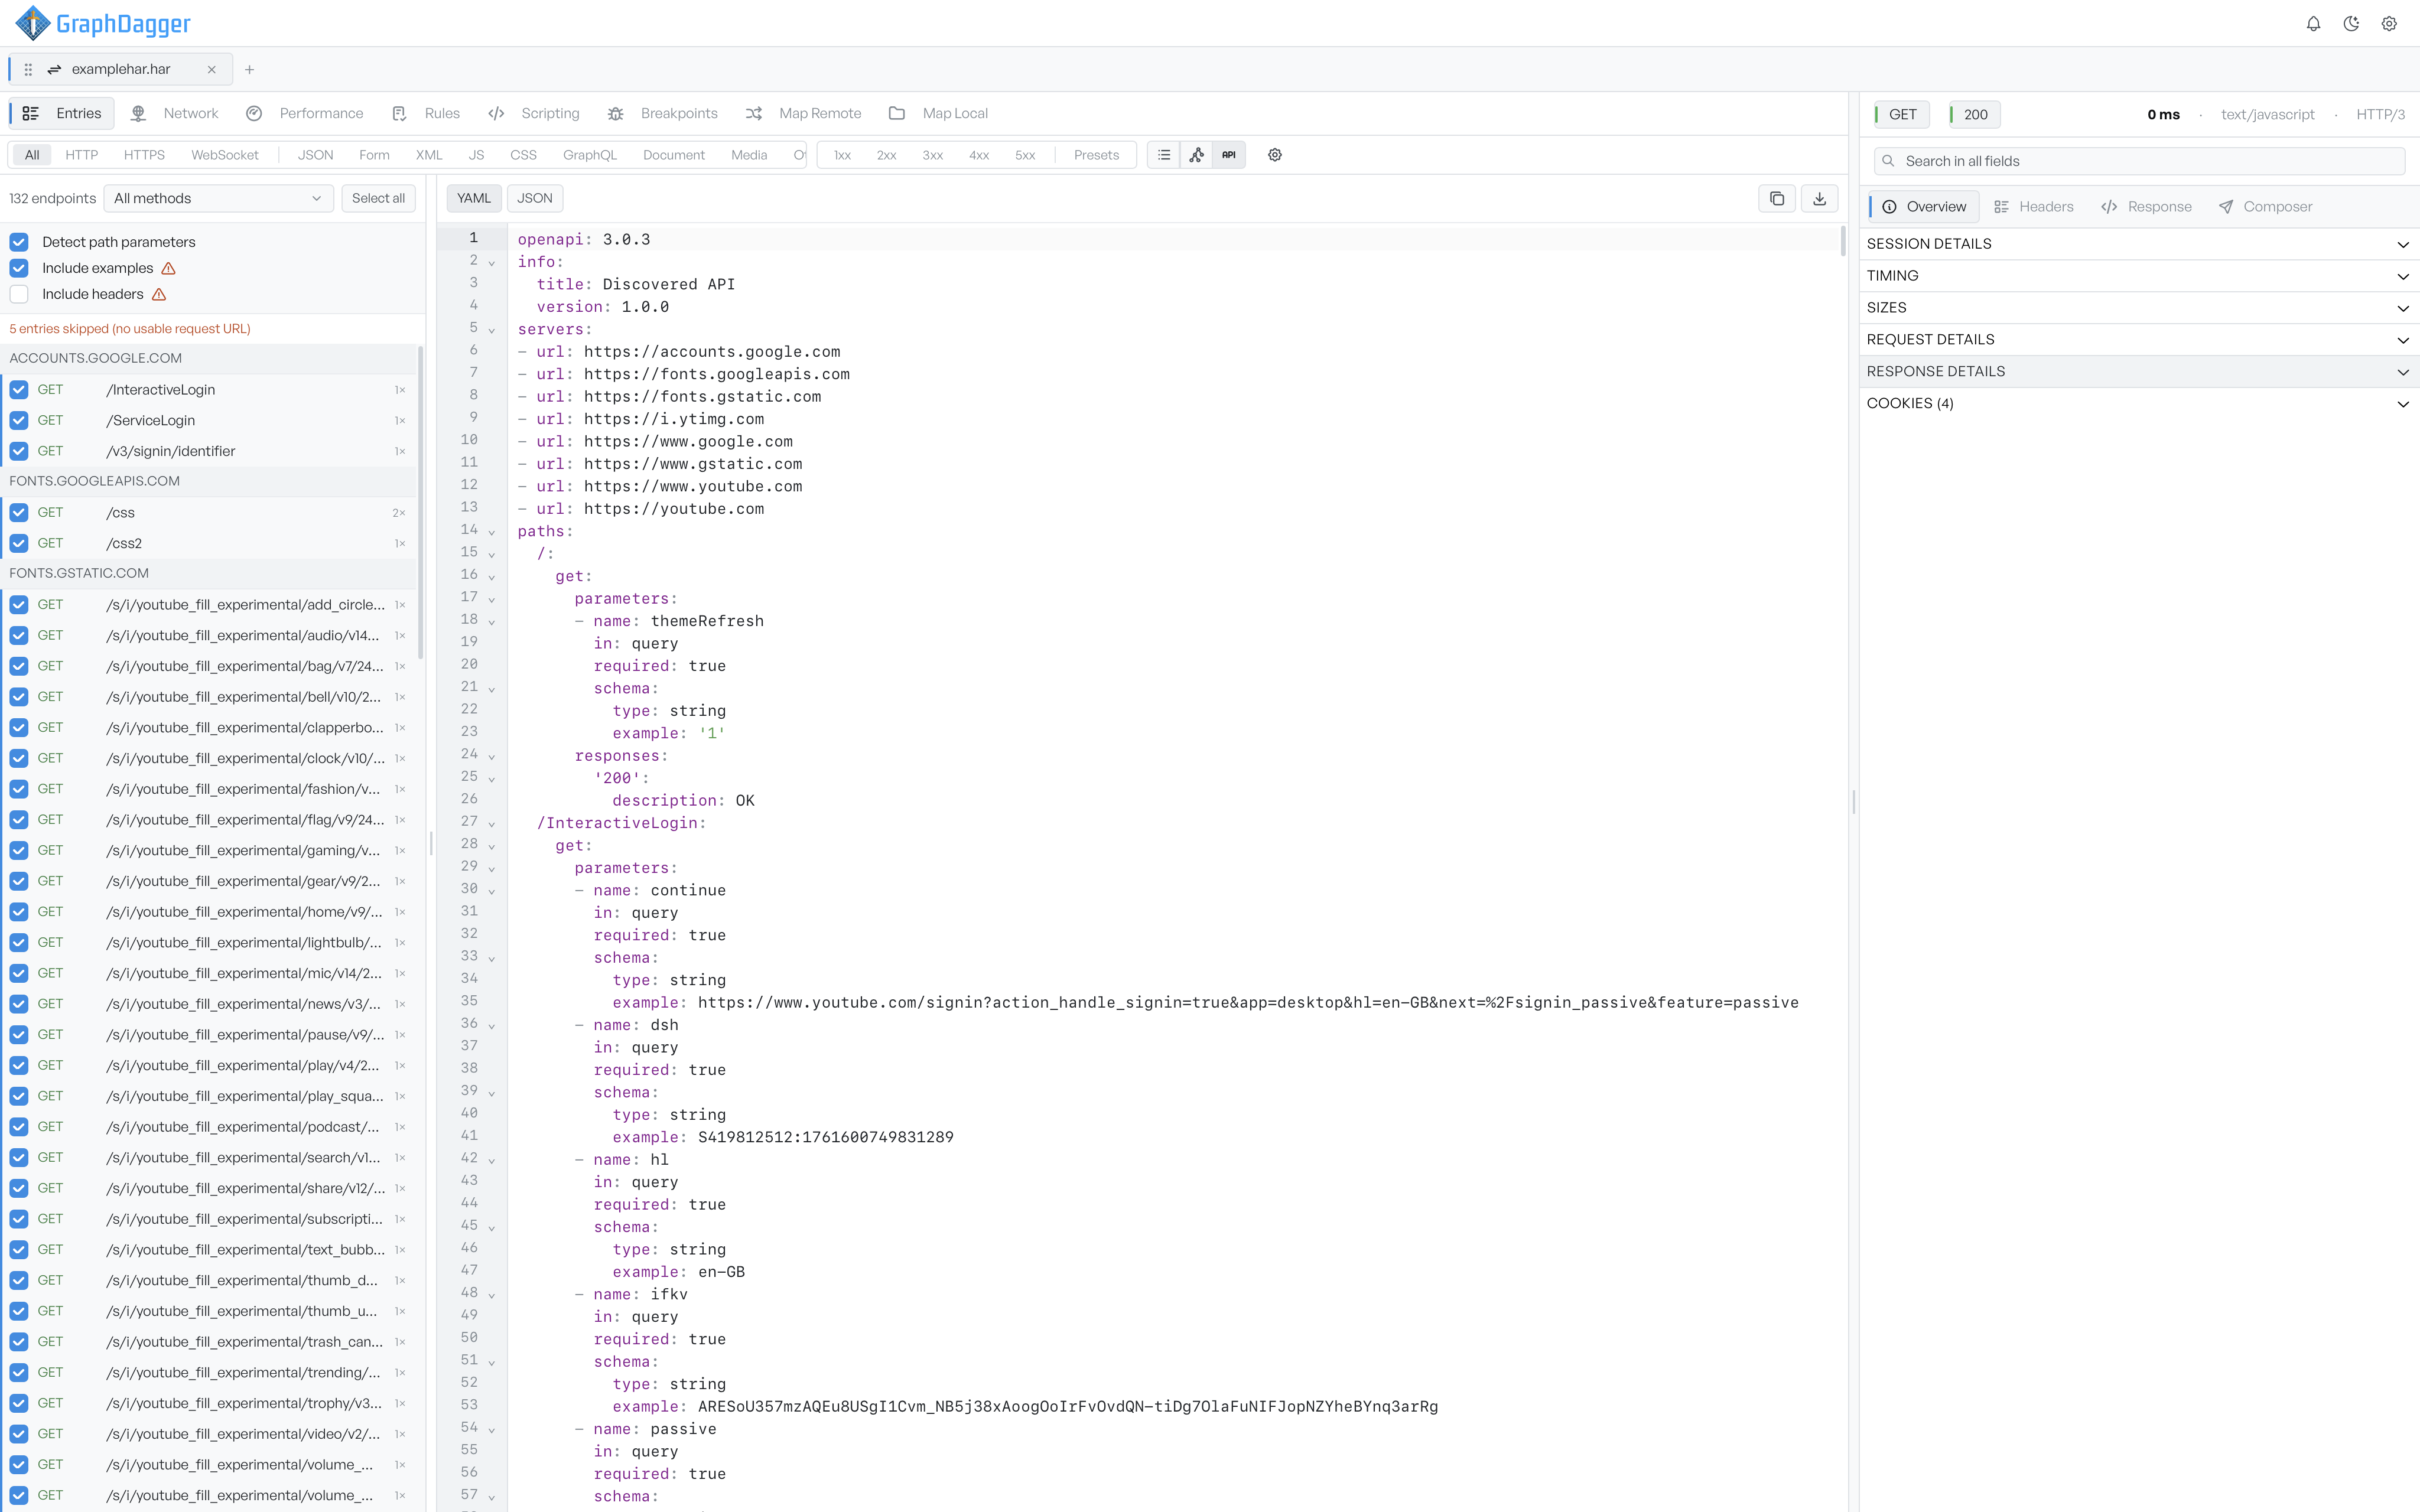The height and width of the screenshot is (1512, 2420).
Task: Switch to Headers tab in details
Action: pos(2034,207)
